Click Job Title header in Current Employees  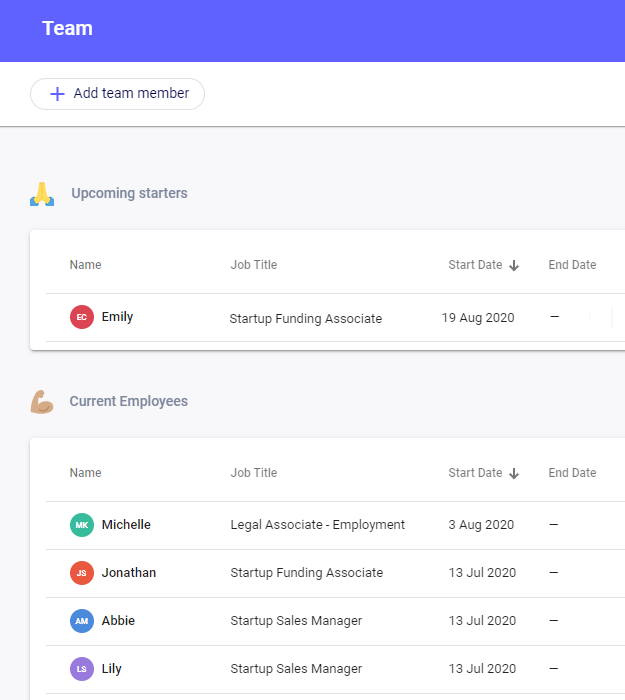[x=254, y=473]
